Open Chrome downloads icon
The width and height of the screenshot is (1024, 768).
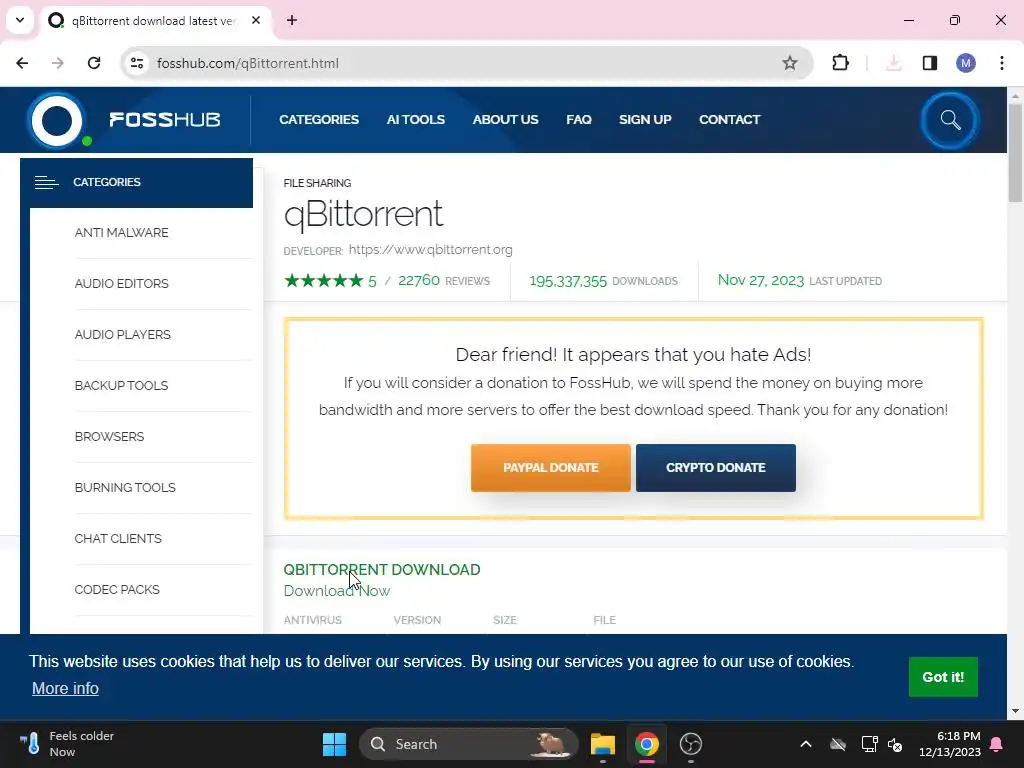click(894, 63)
